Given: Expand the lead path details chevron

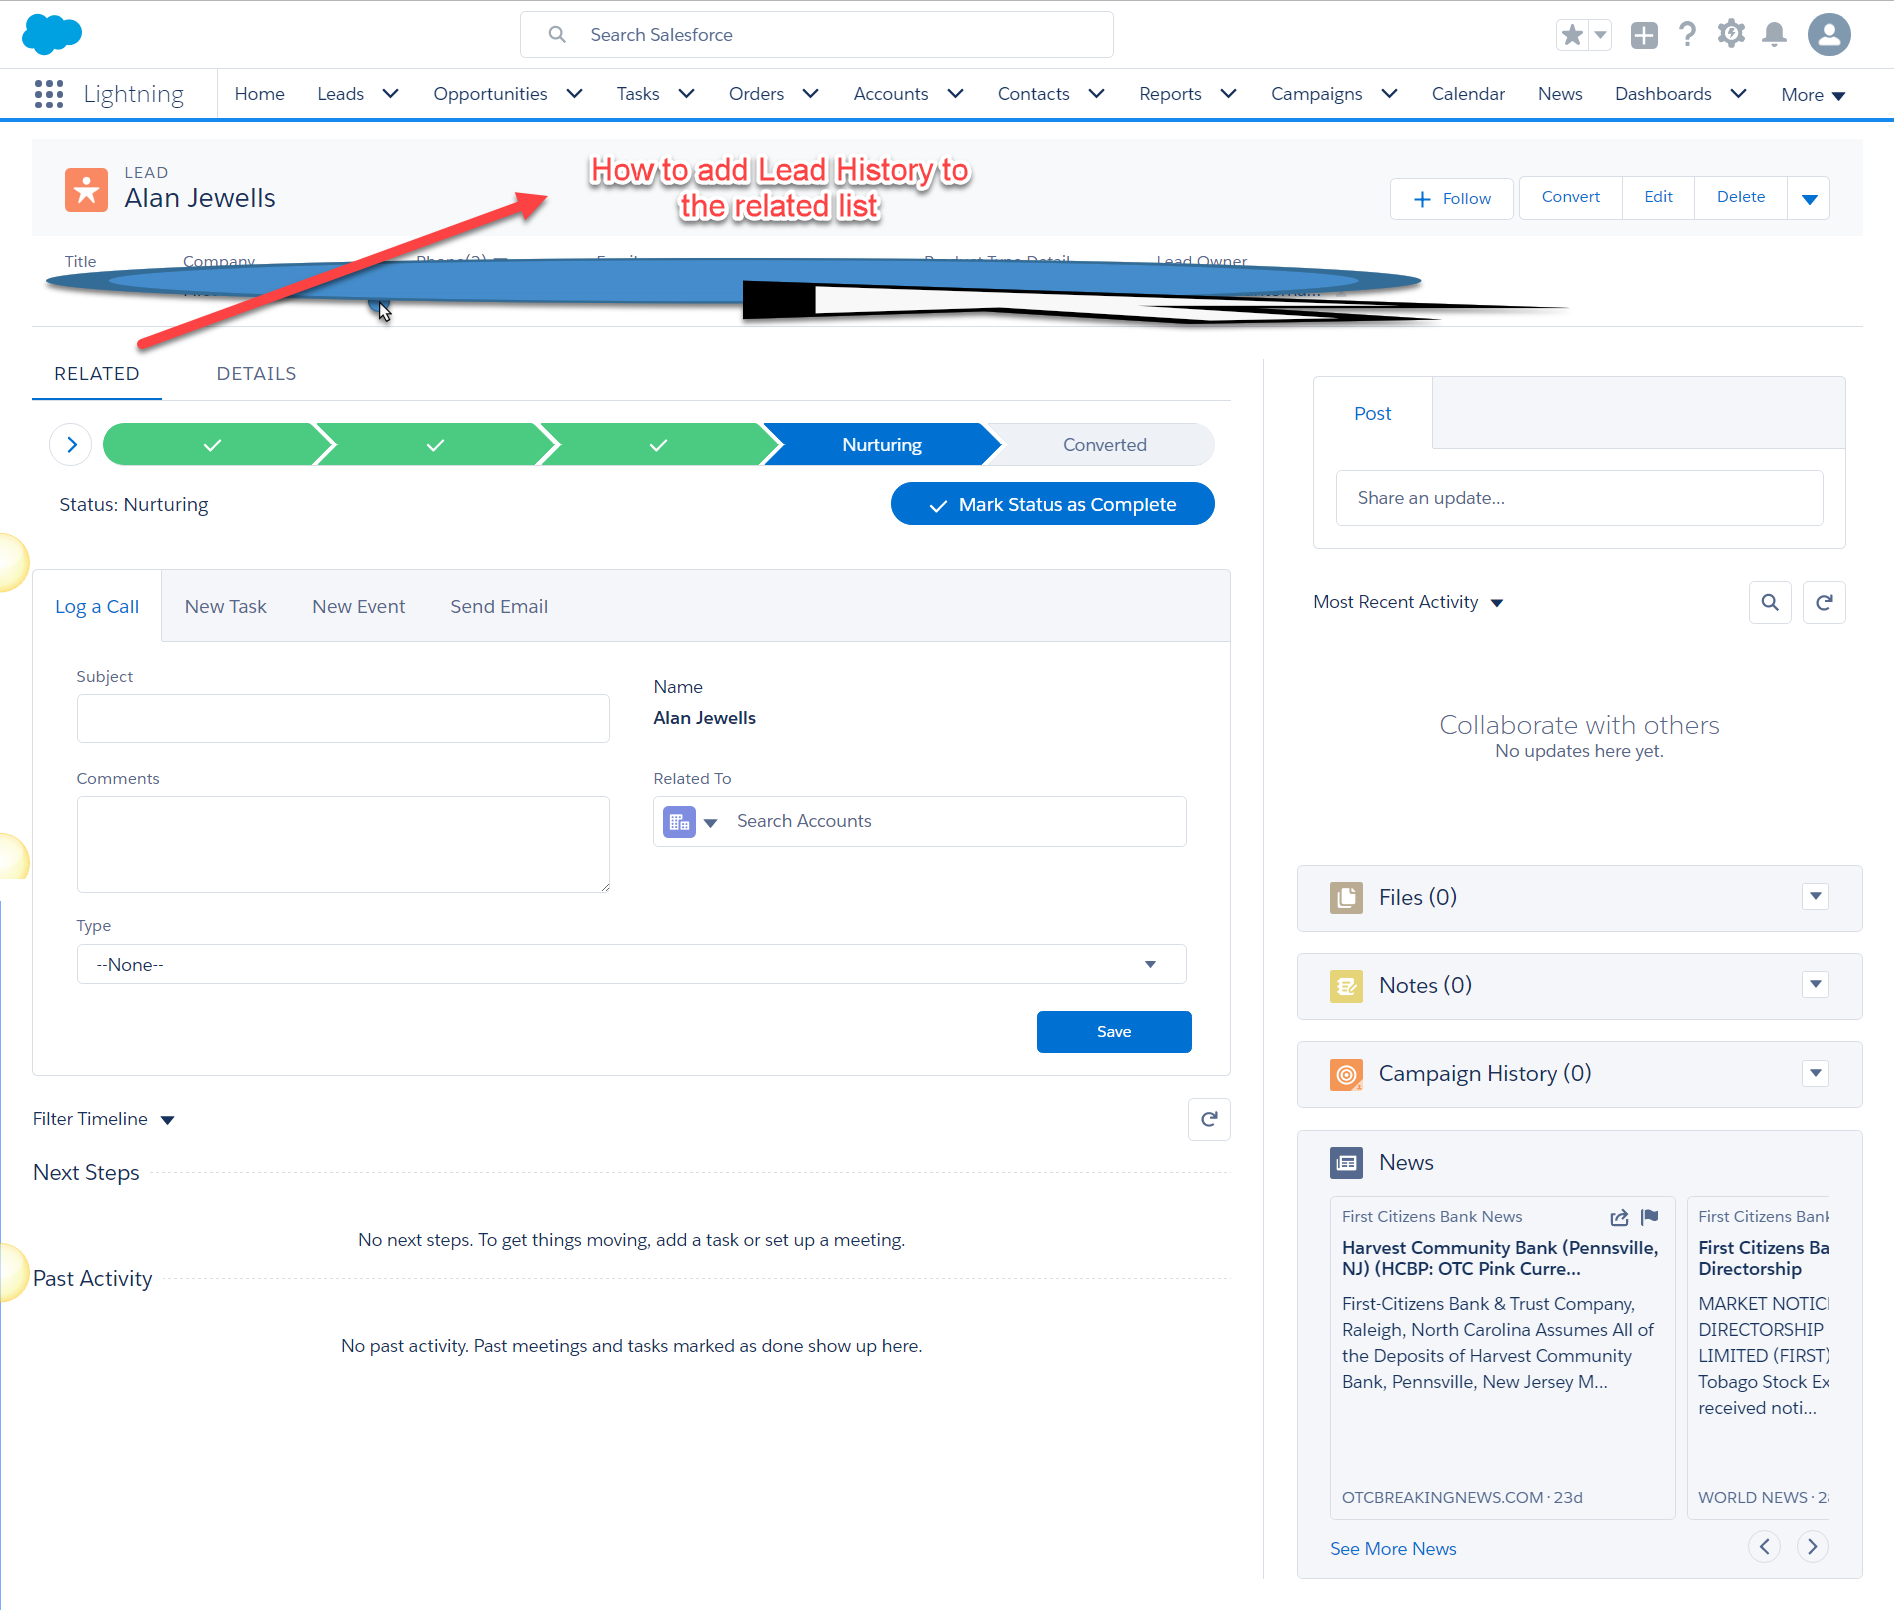Looking at the screenshot, I should pyautogui.click(x=71, y=445).
